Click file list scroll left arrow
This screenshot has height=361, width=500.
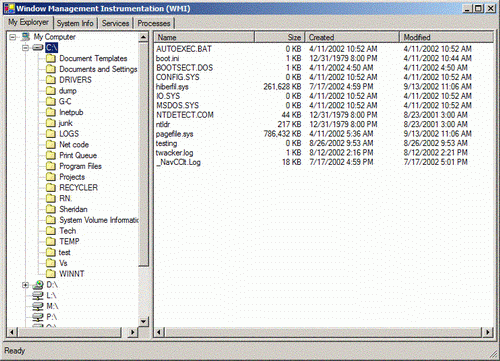[159, 332]
